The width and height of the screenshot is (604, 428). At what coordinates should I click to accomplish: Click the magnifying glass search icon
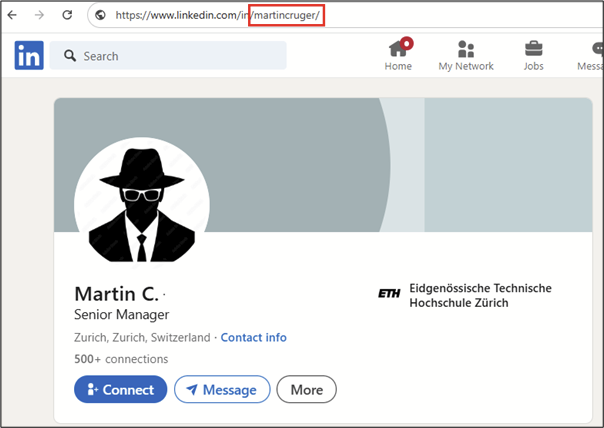tap(70, 55)
